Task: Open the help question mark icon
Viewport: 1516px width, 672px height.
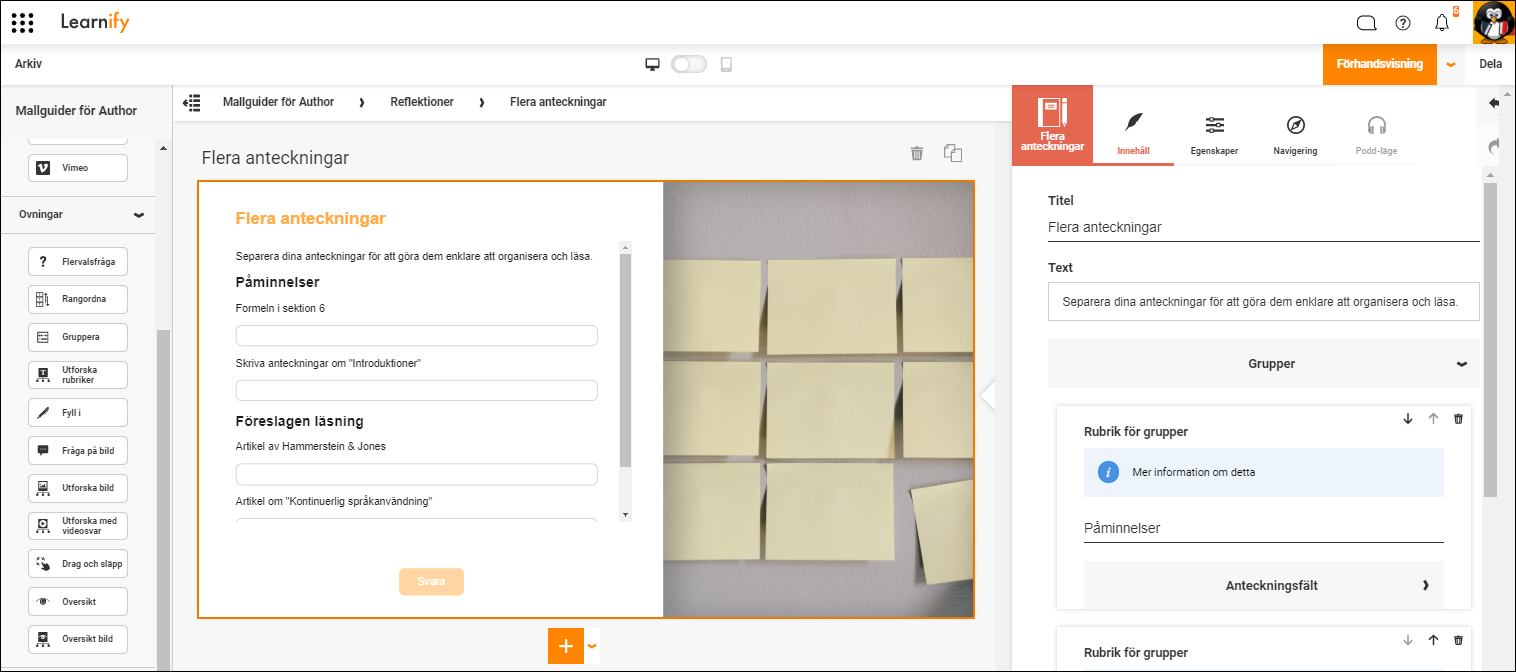Action: pyautogui.click(x=1403, y=23)
